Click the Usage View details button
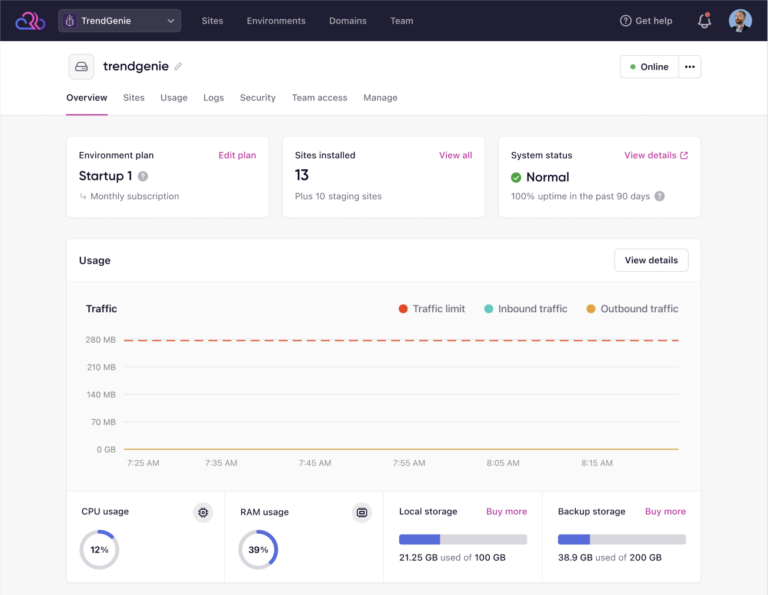Viewport: 768px width, 595px height. (x=651, y=260)
